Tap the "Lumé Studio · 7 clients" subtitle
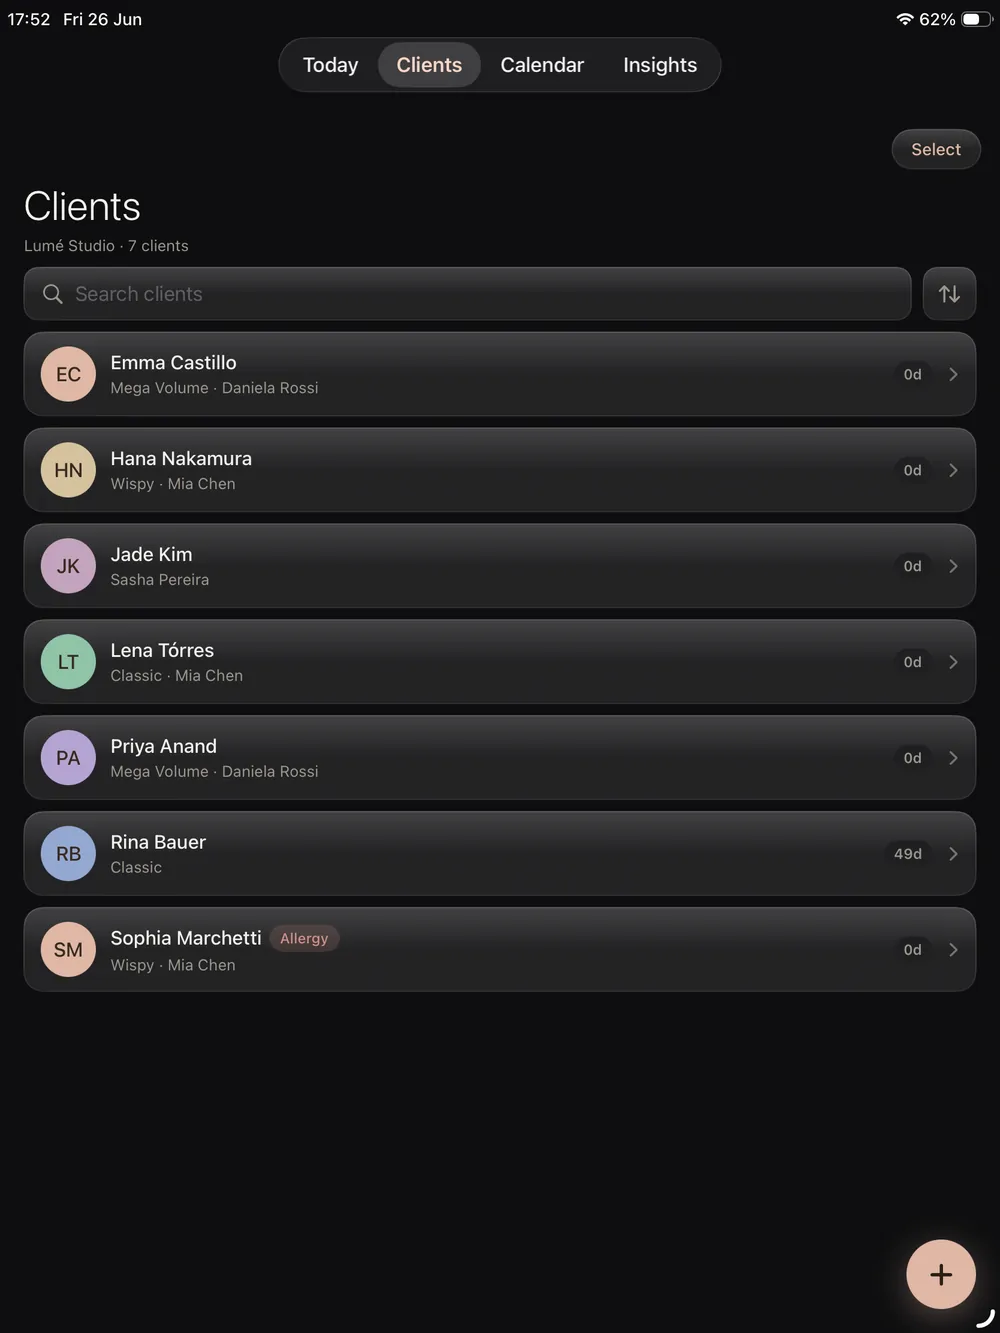Image resolution: width=1000 pixels, height=1333 pixels. 106,246
